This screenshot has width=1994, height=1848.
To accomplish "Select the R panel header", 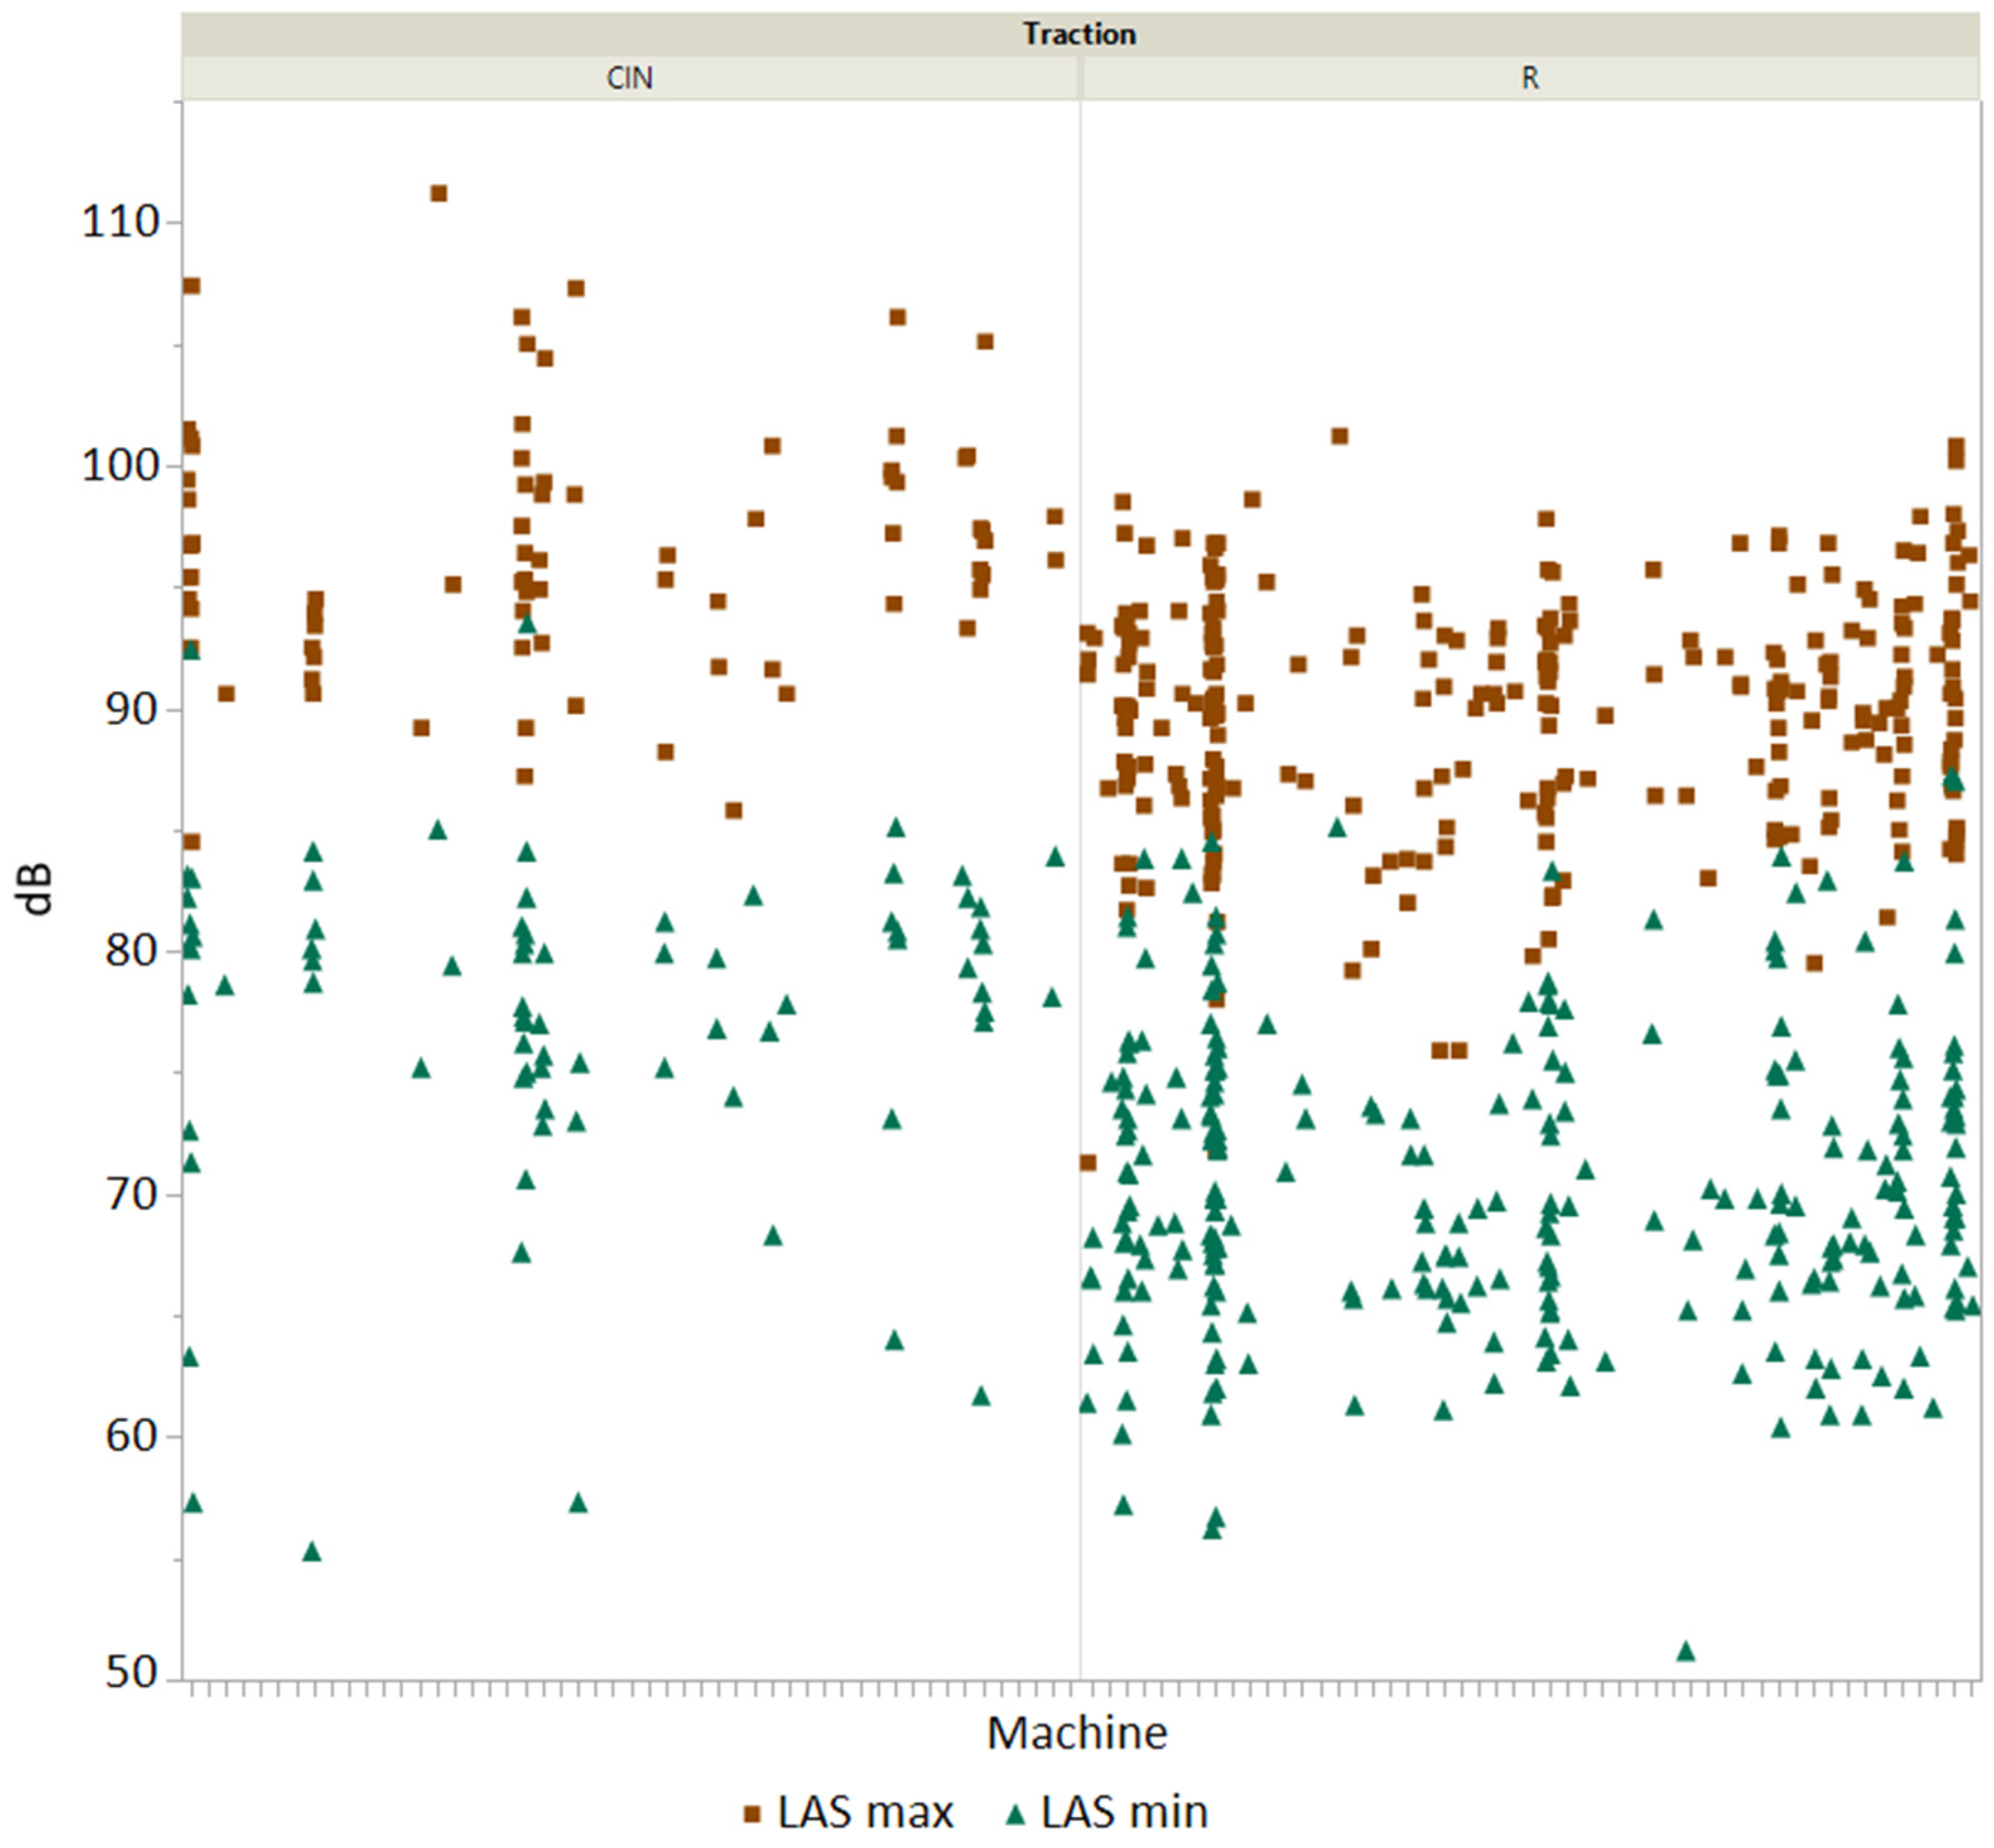I will click(x=1529, y=78).
